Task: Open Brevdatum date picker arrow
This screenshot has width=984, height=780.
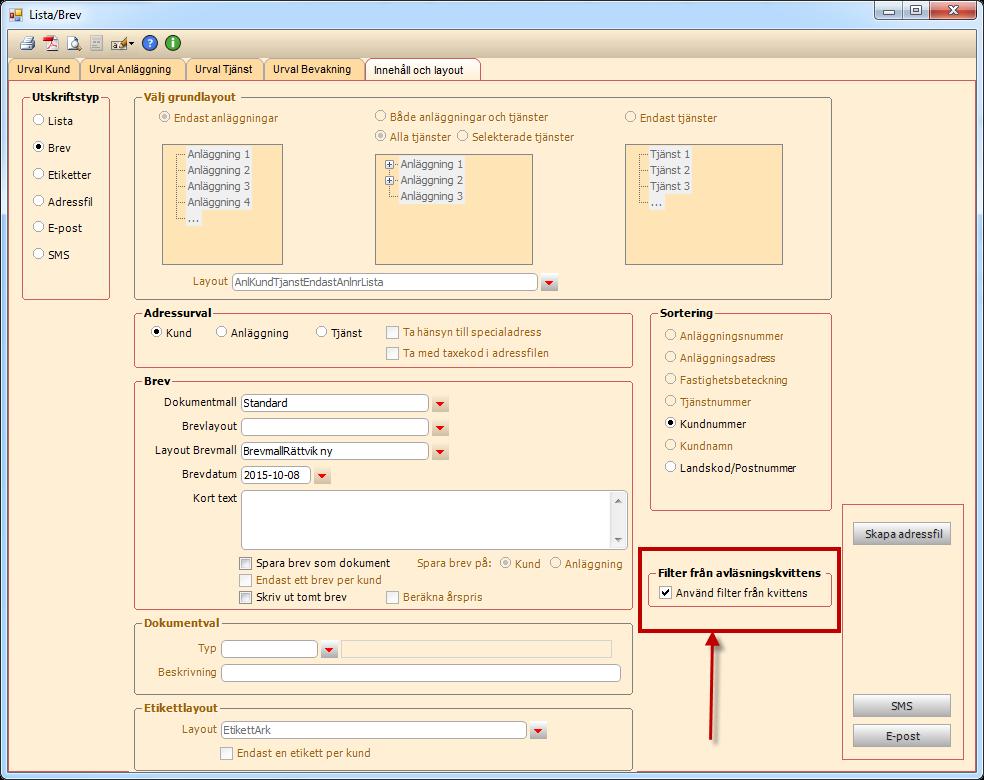Action: click(x=322, y=476)
